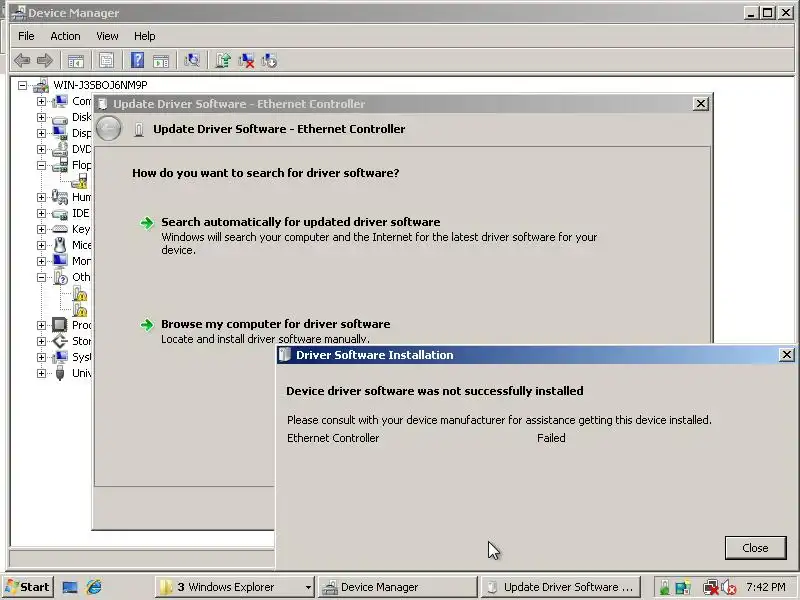Click the Keyboards category icon
Image resolution: width=800 pixels, height=600 pixels.
[x=60, y=229]
